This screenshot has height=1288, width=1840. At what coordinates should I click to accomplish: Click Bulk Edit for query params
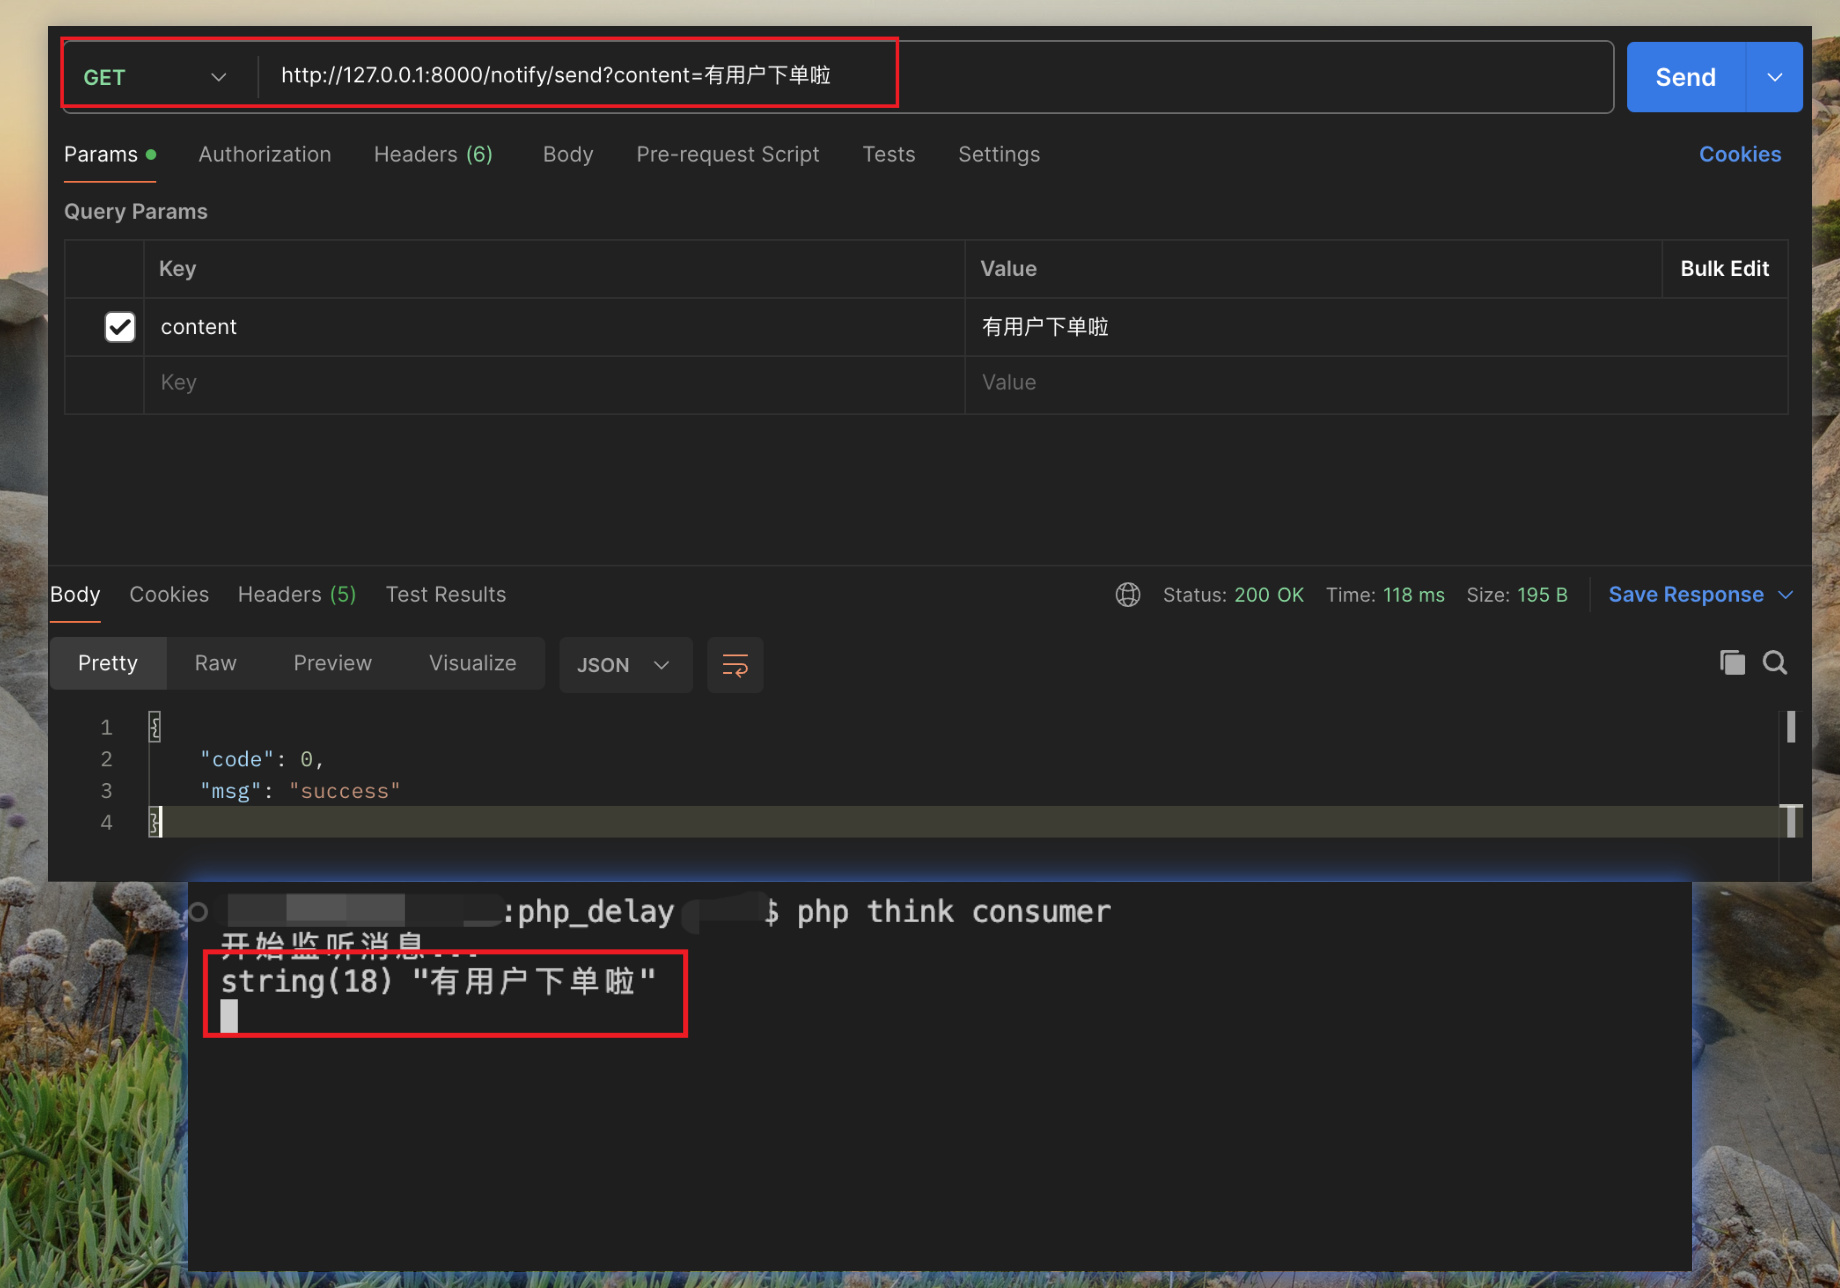(1724, 268)
